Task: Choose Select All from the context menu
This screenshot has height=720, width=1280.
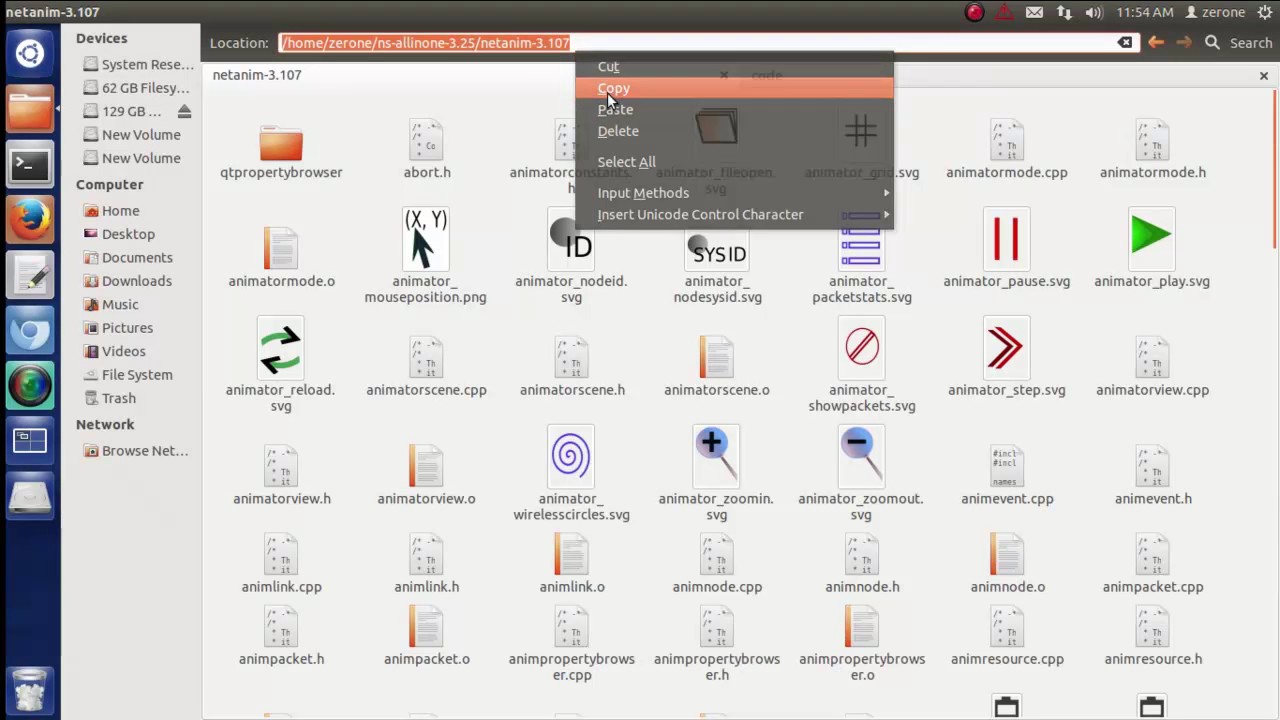Action: pos(734,162)
